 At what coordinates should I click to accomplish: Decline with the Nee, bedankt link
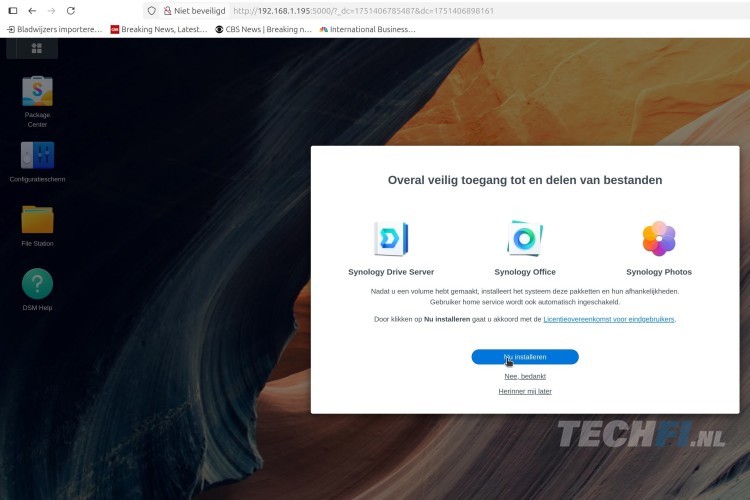coord(525,377)
